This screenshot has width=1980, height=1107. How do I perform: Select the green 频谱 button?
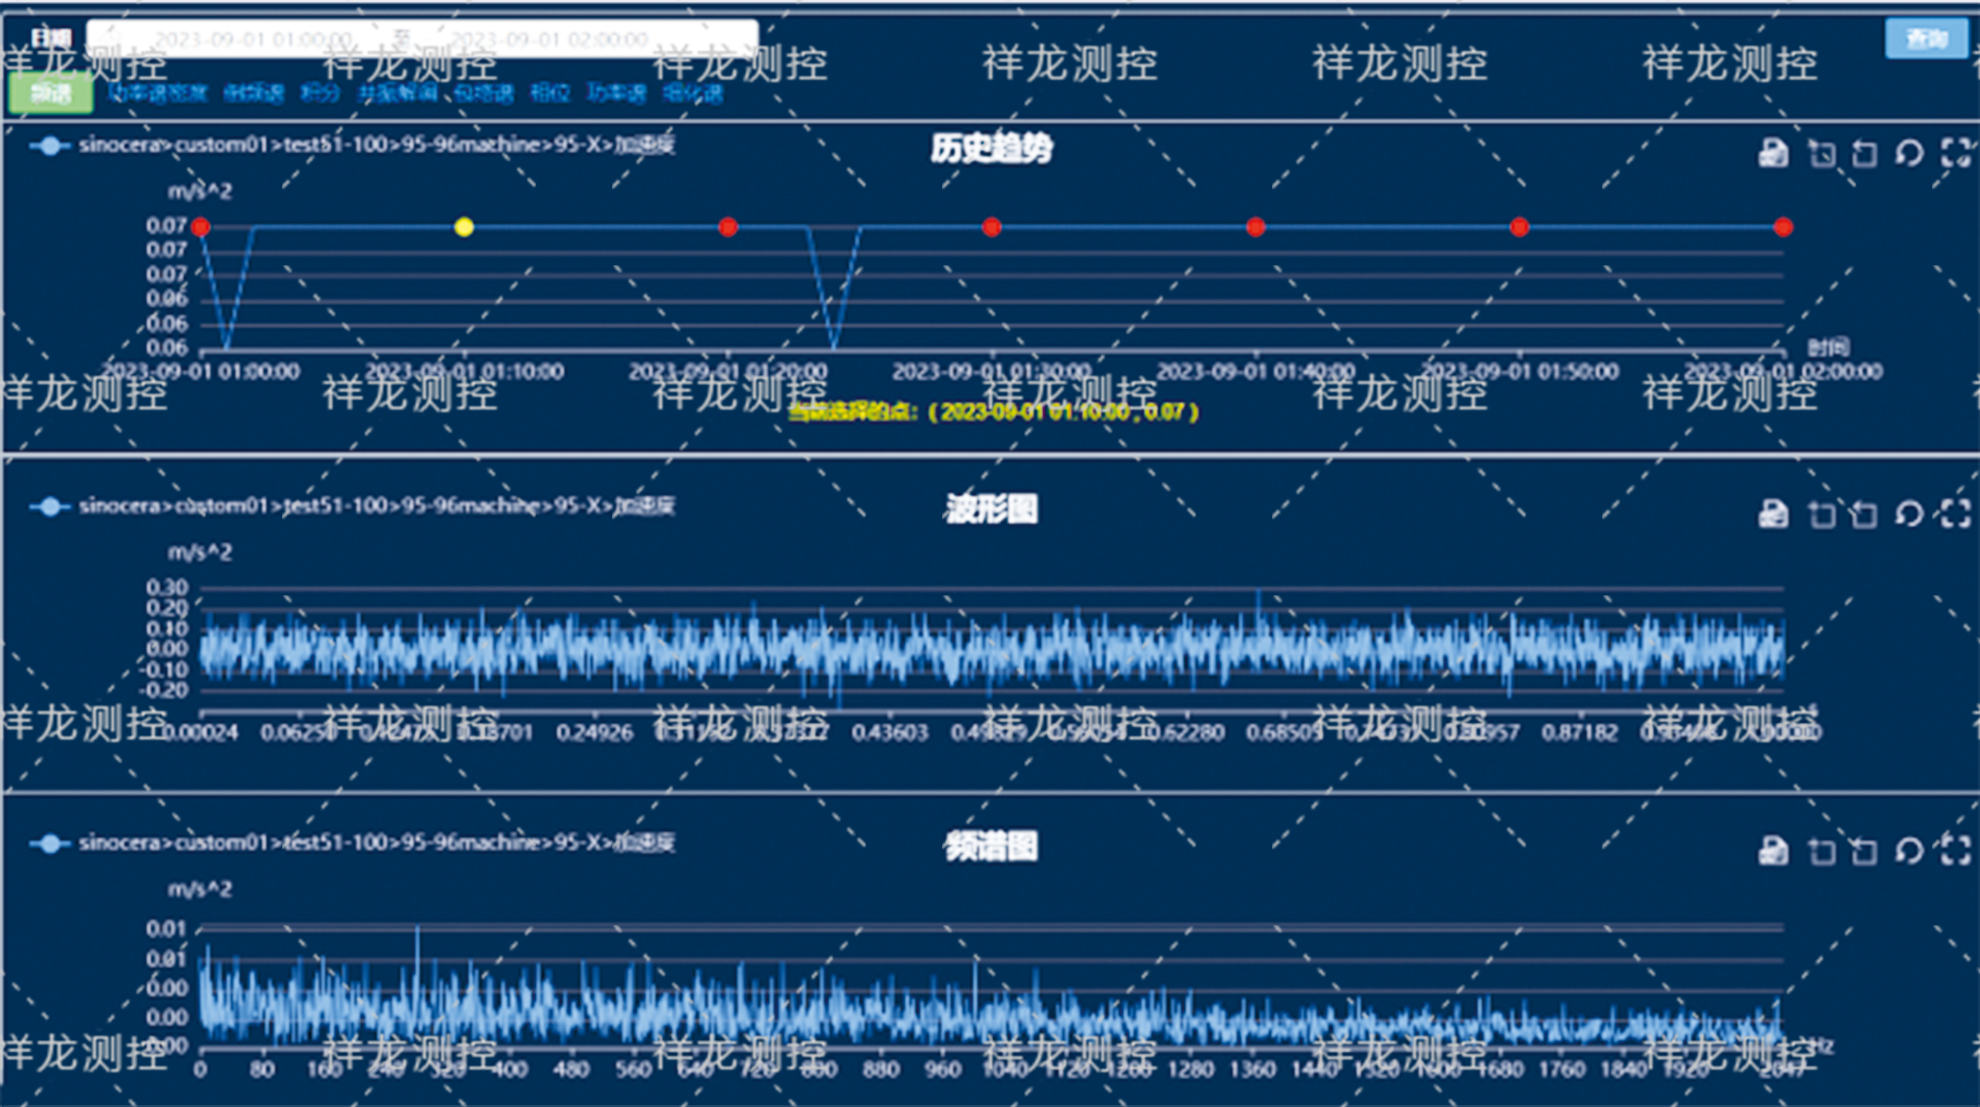click(x=50, y=93)
